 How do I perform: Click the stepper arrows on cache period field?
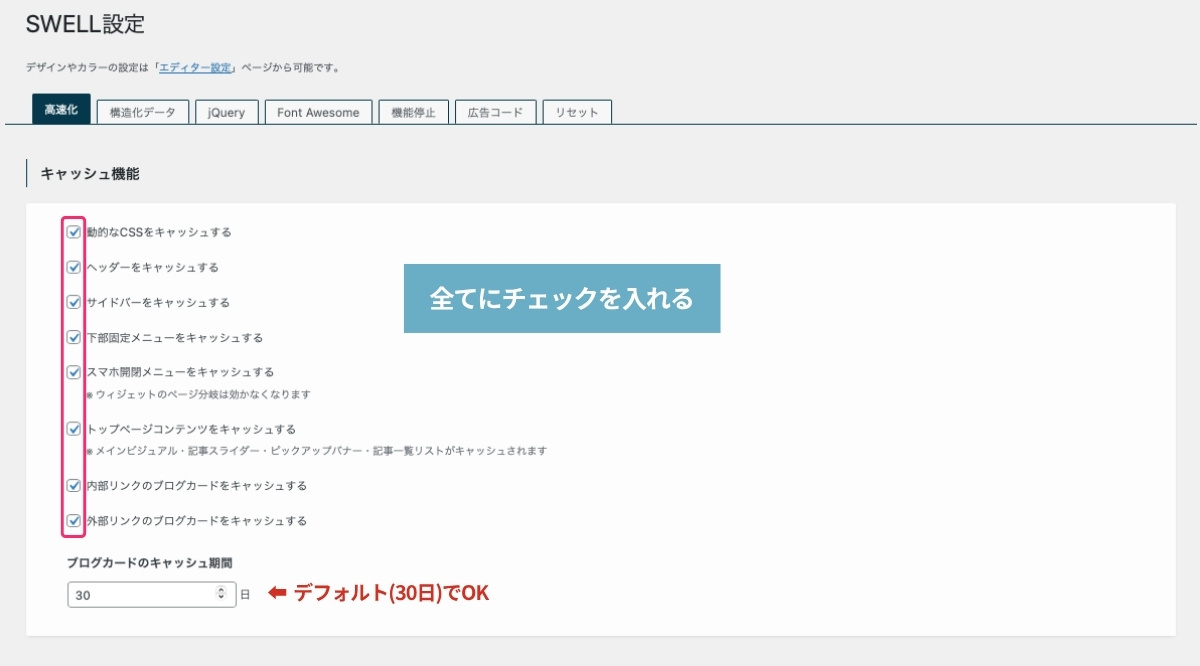coord(221,595)
